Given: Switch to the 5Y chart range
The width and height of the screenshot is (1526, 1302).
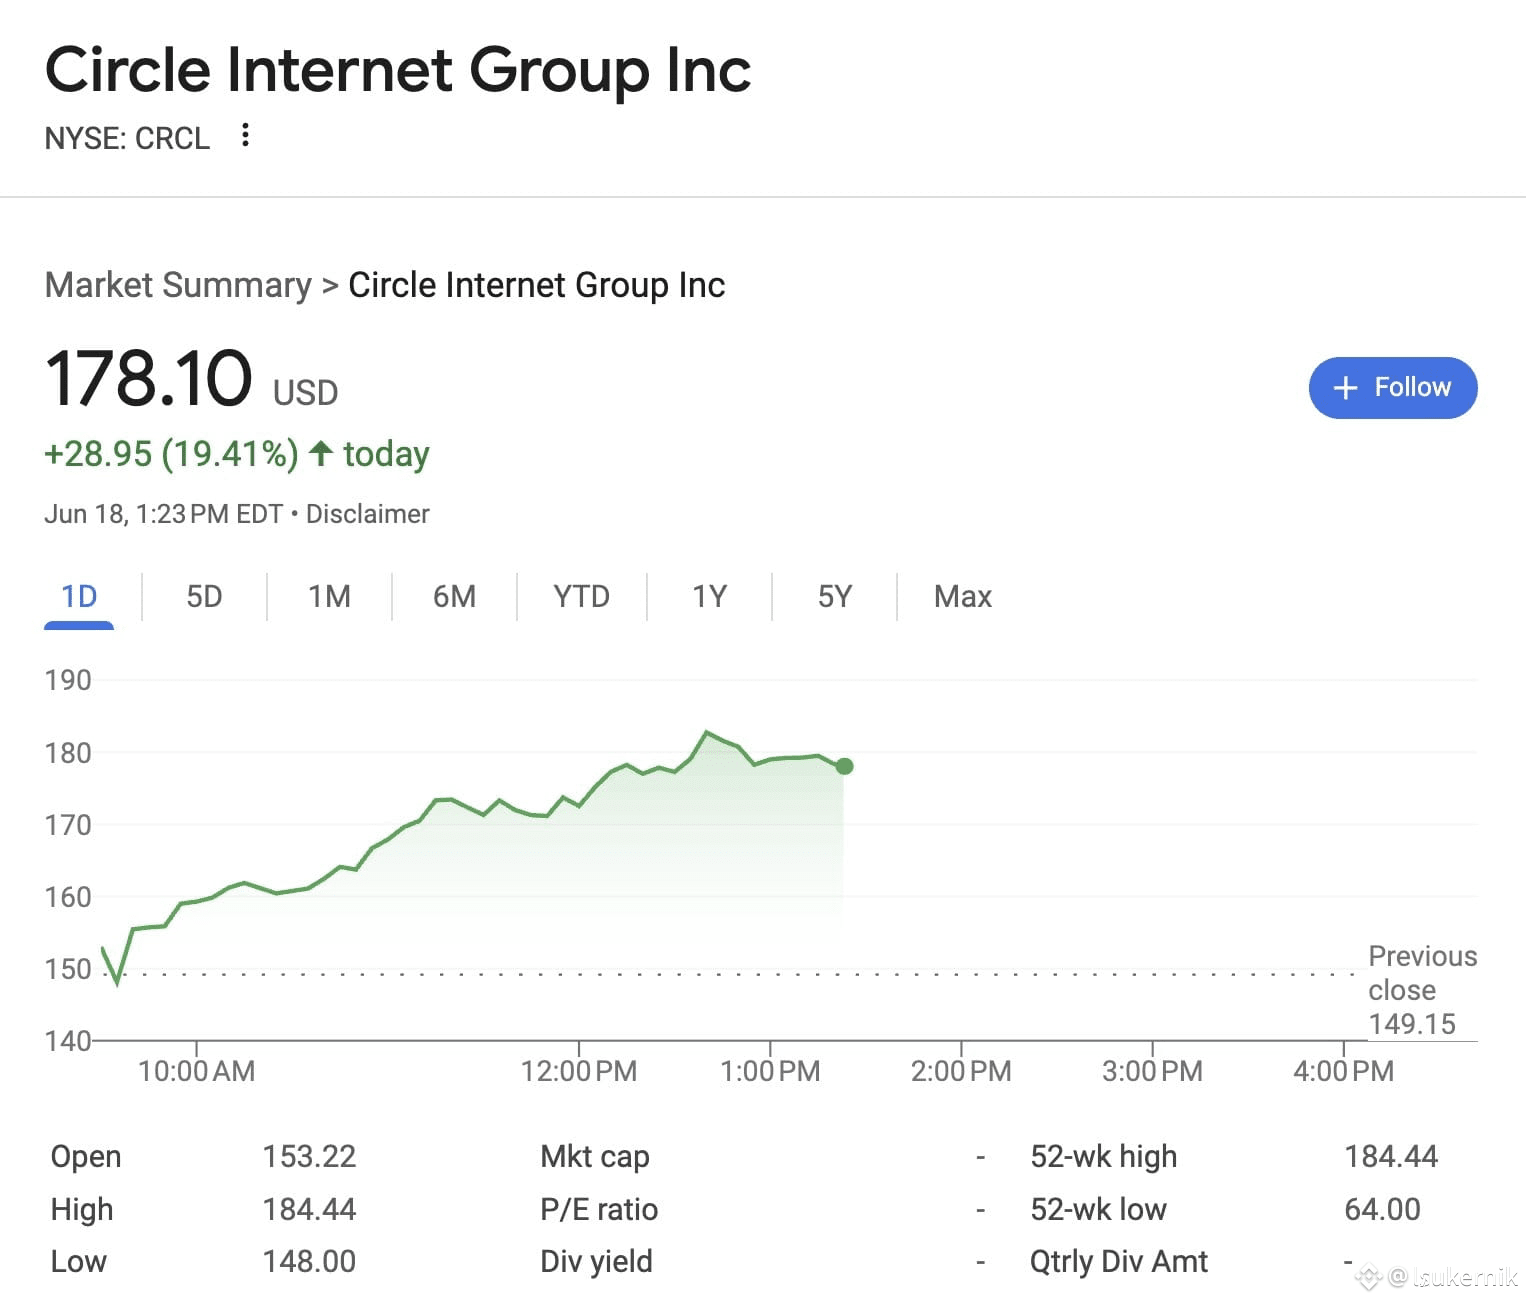Looking at the screenshot, I should [834, 597].
